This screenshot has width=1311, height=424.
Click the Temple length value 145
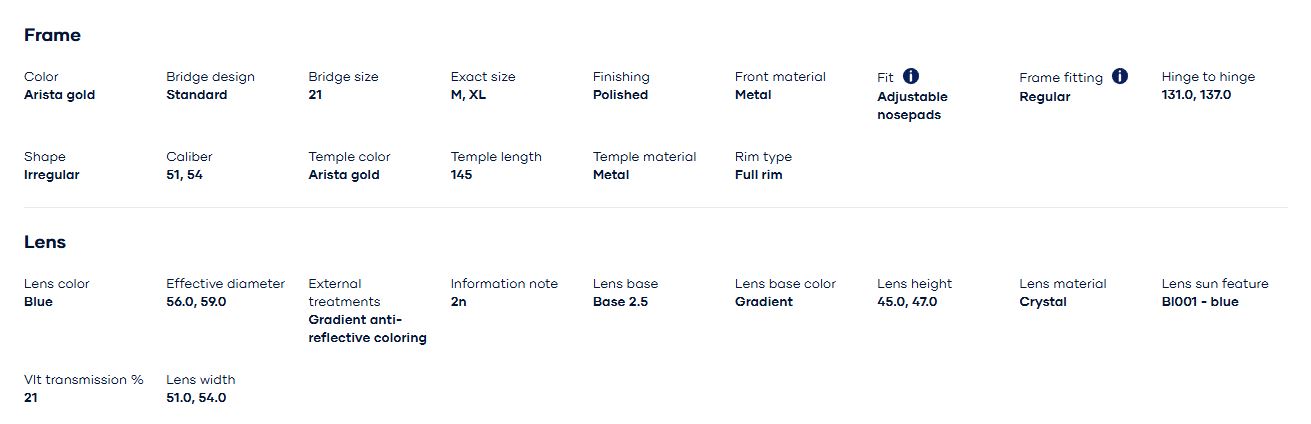[x=461, y=175]
